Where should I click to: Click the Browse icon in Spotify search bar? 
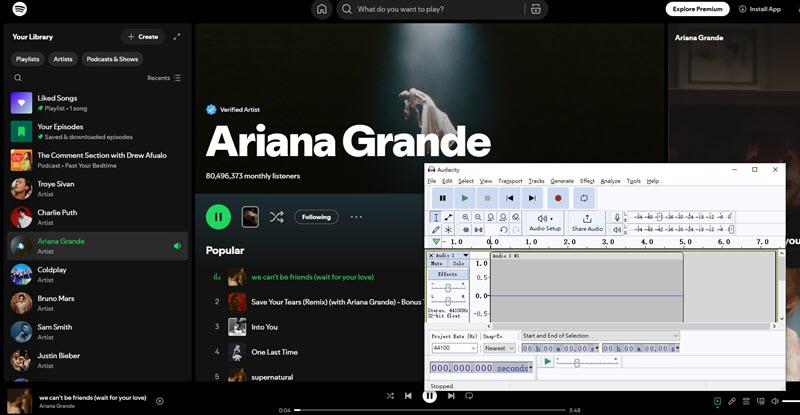pyautogui.click(x=536, y=9)
